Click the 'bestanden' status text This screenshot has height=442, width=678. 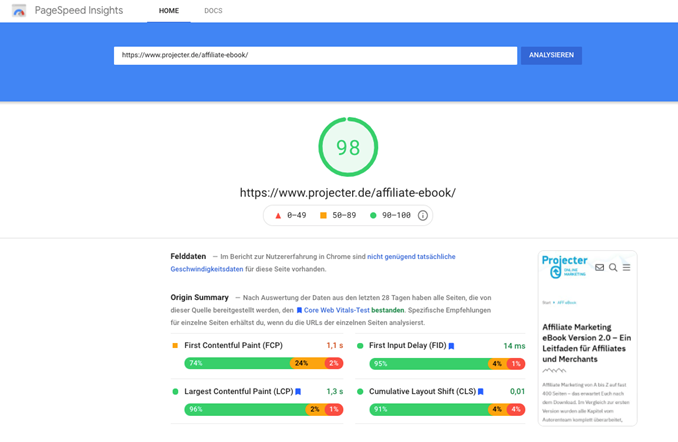(387, 310)
